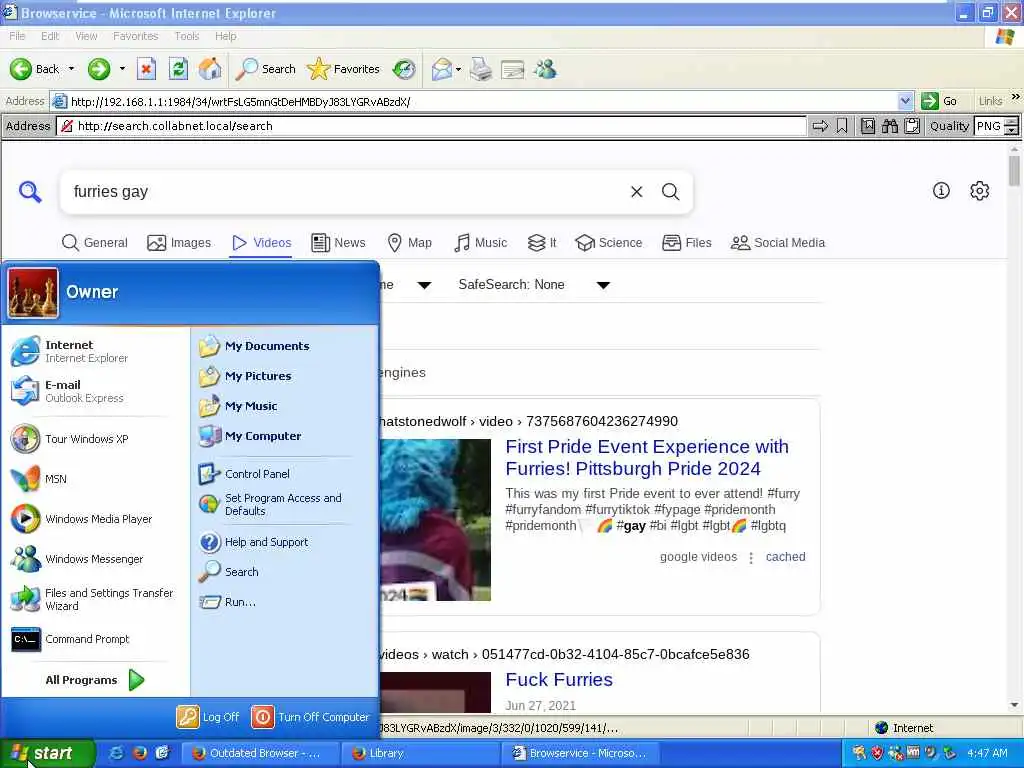
Task: Open the Edit menu
Action: (x=50, y=36)
